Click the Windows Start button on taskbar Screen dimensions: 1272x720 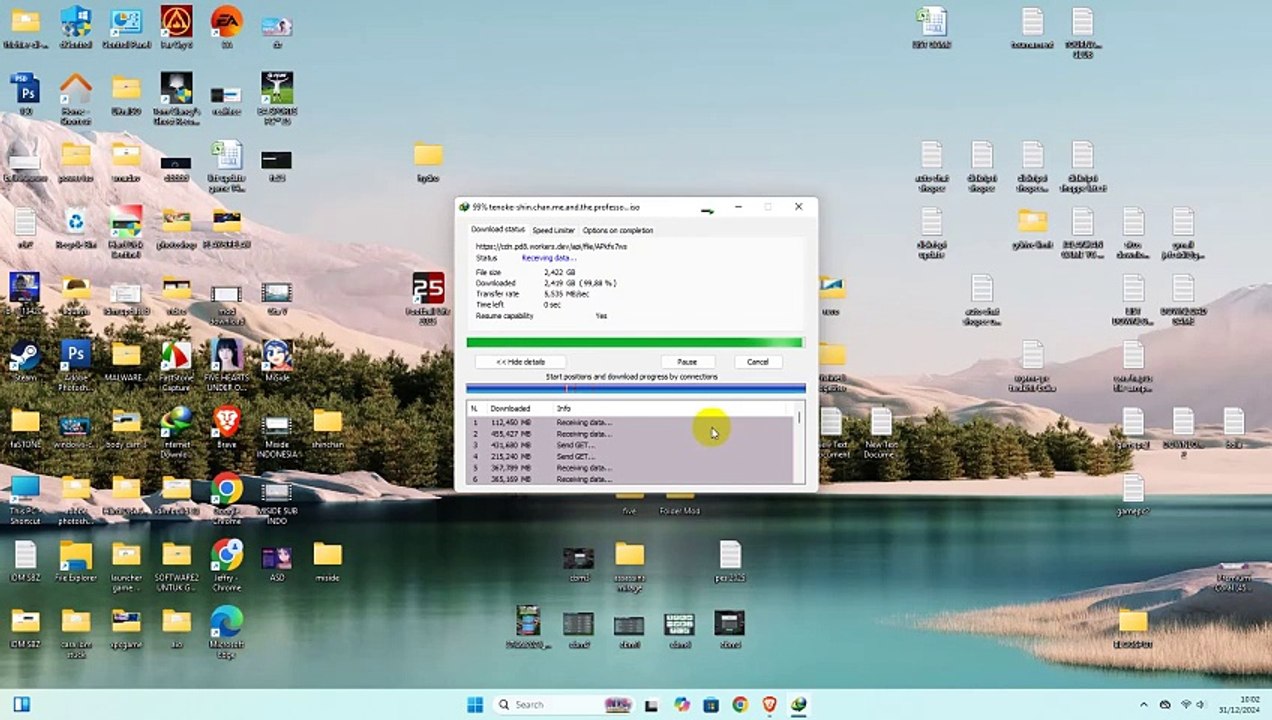(475, 704)
